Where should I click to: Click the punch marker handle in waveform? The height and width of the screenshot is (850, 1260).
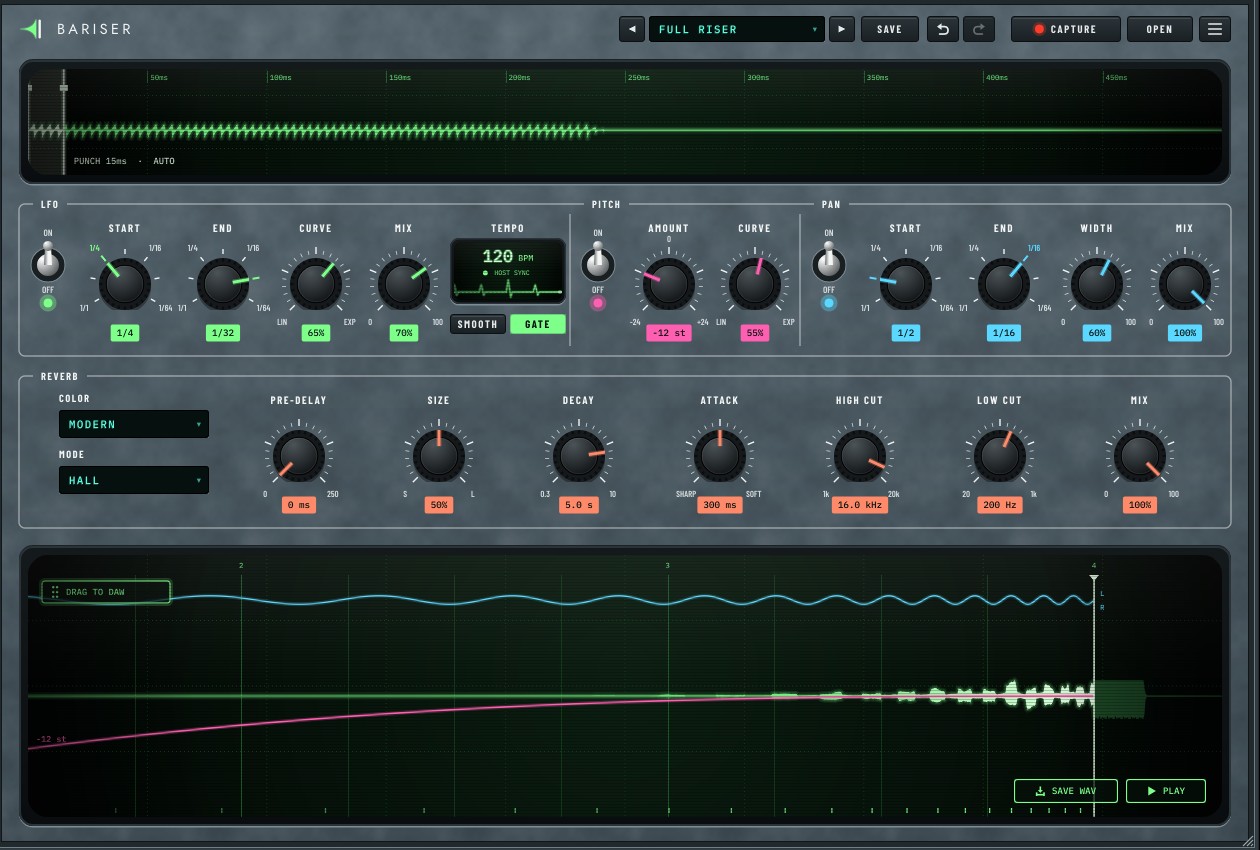click(63, 88)
